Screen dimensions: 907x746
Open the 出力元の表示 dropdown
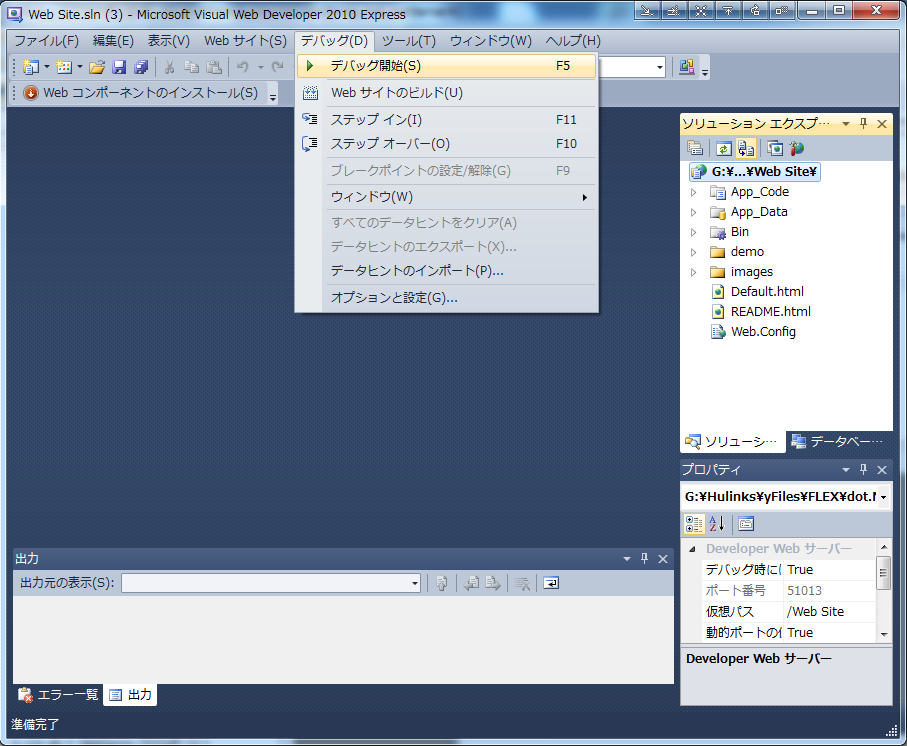coord(415,583)
